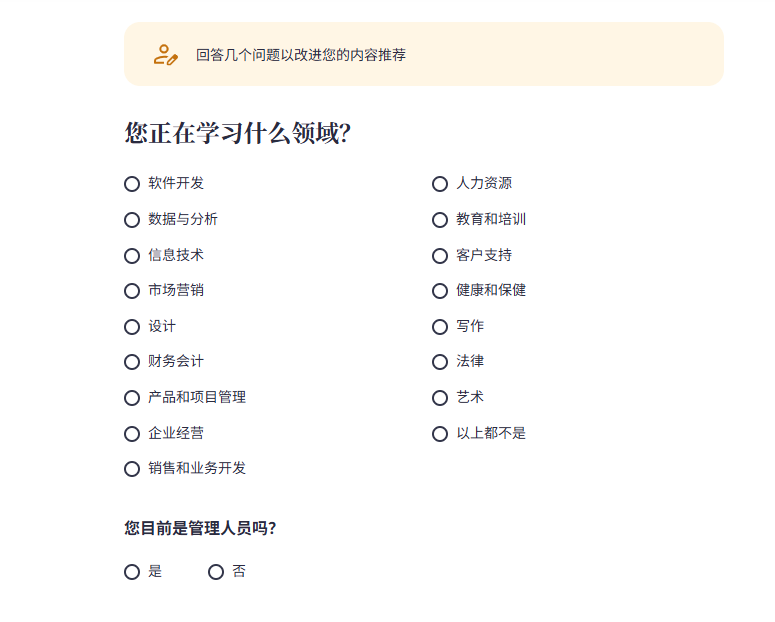This screenshot has height=622, width=775.
Task: Choose 数据与分析 as learning field
Action: [x=132, y=220]
